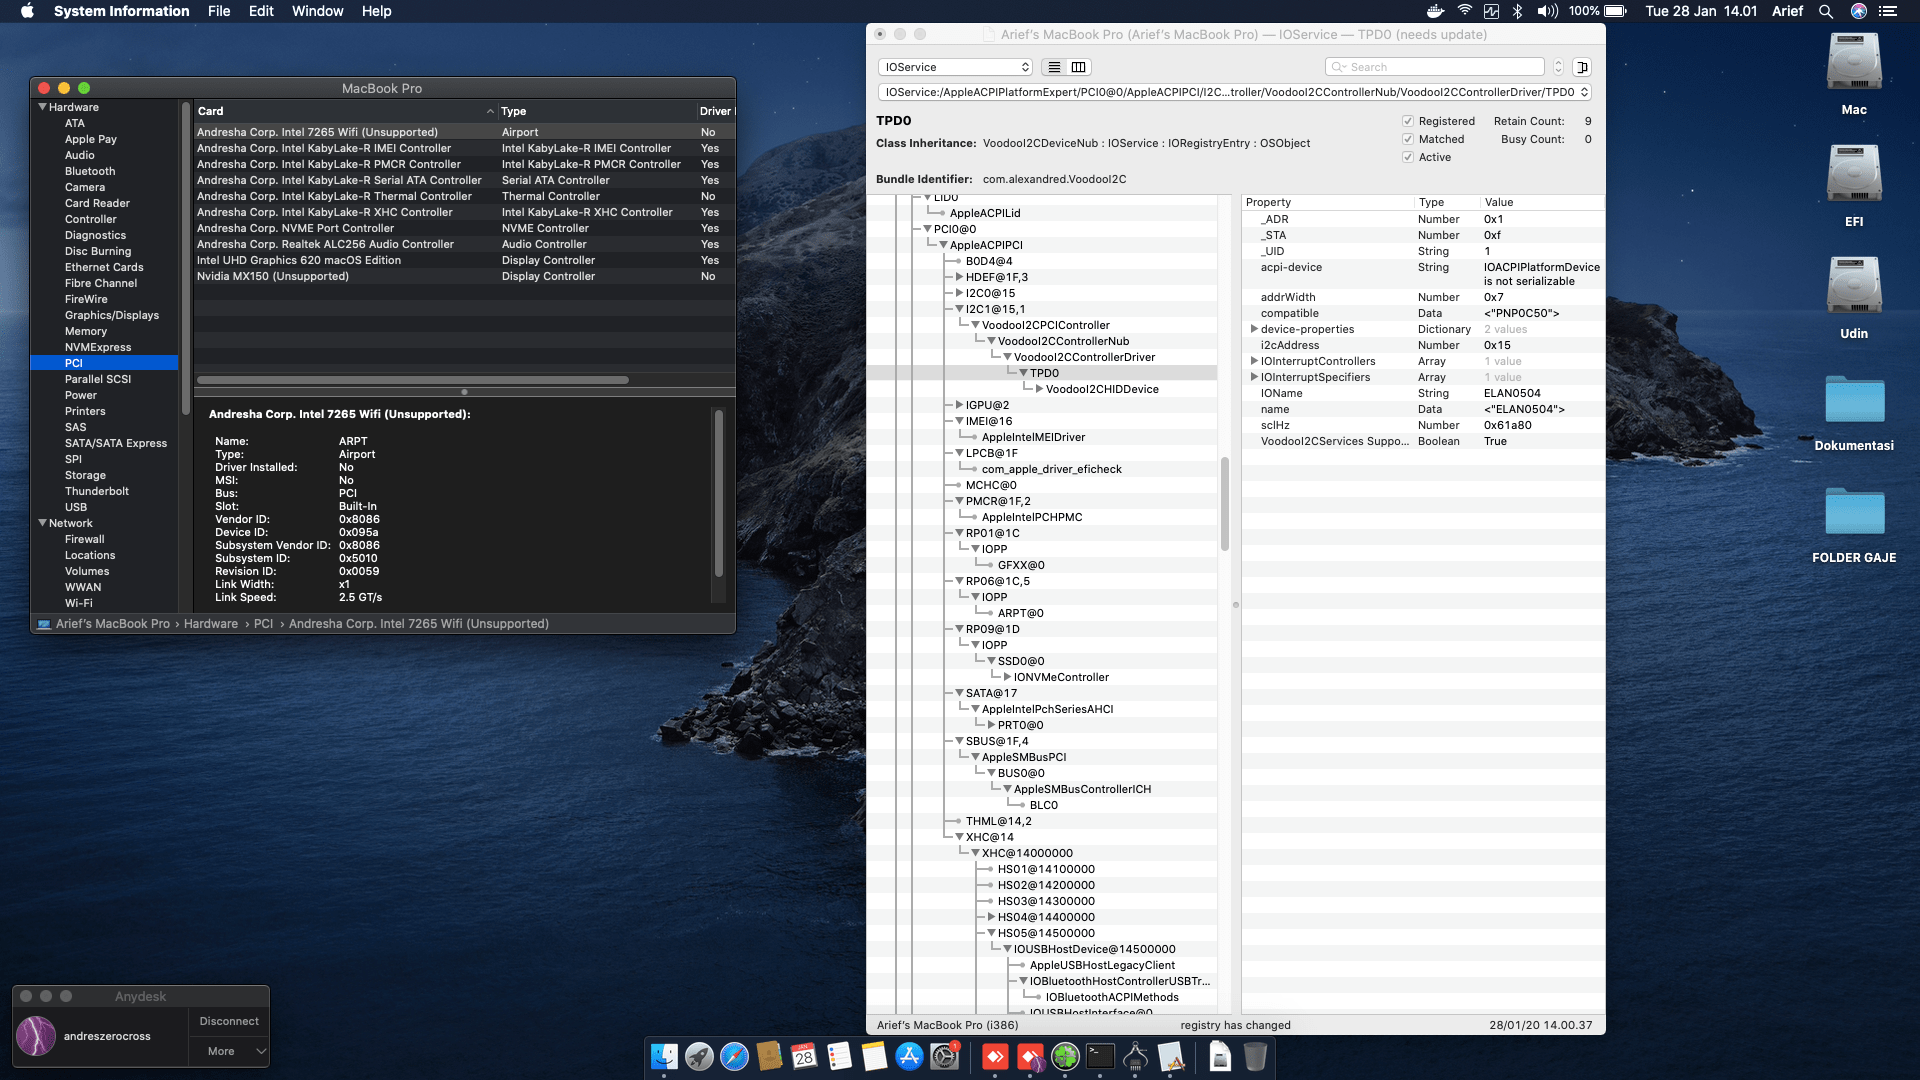Screen dimensions: 1920x1080
Task: Open System Preferences gear with badge
Action: click(945, 1056)
